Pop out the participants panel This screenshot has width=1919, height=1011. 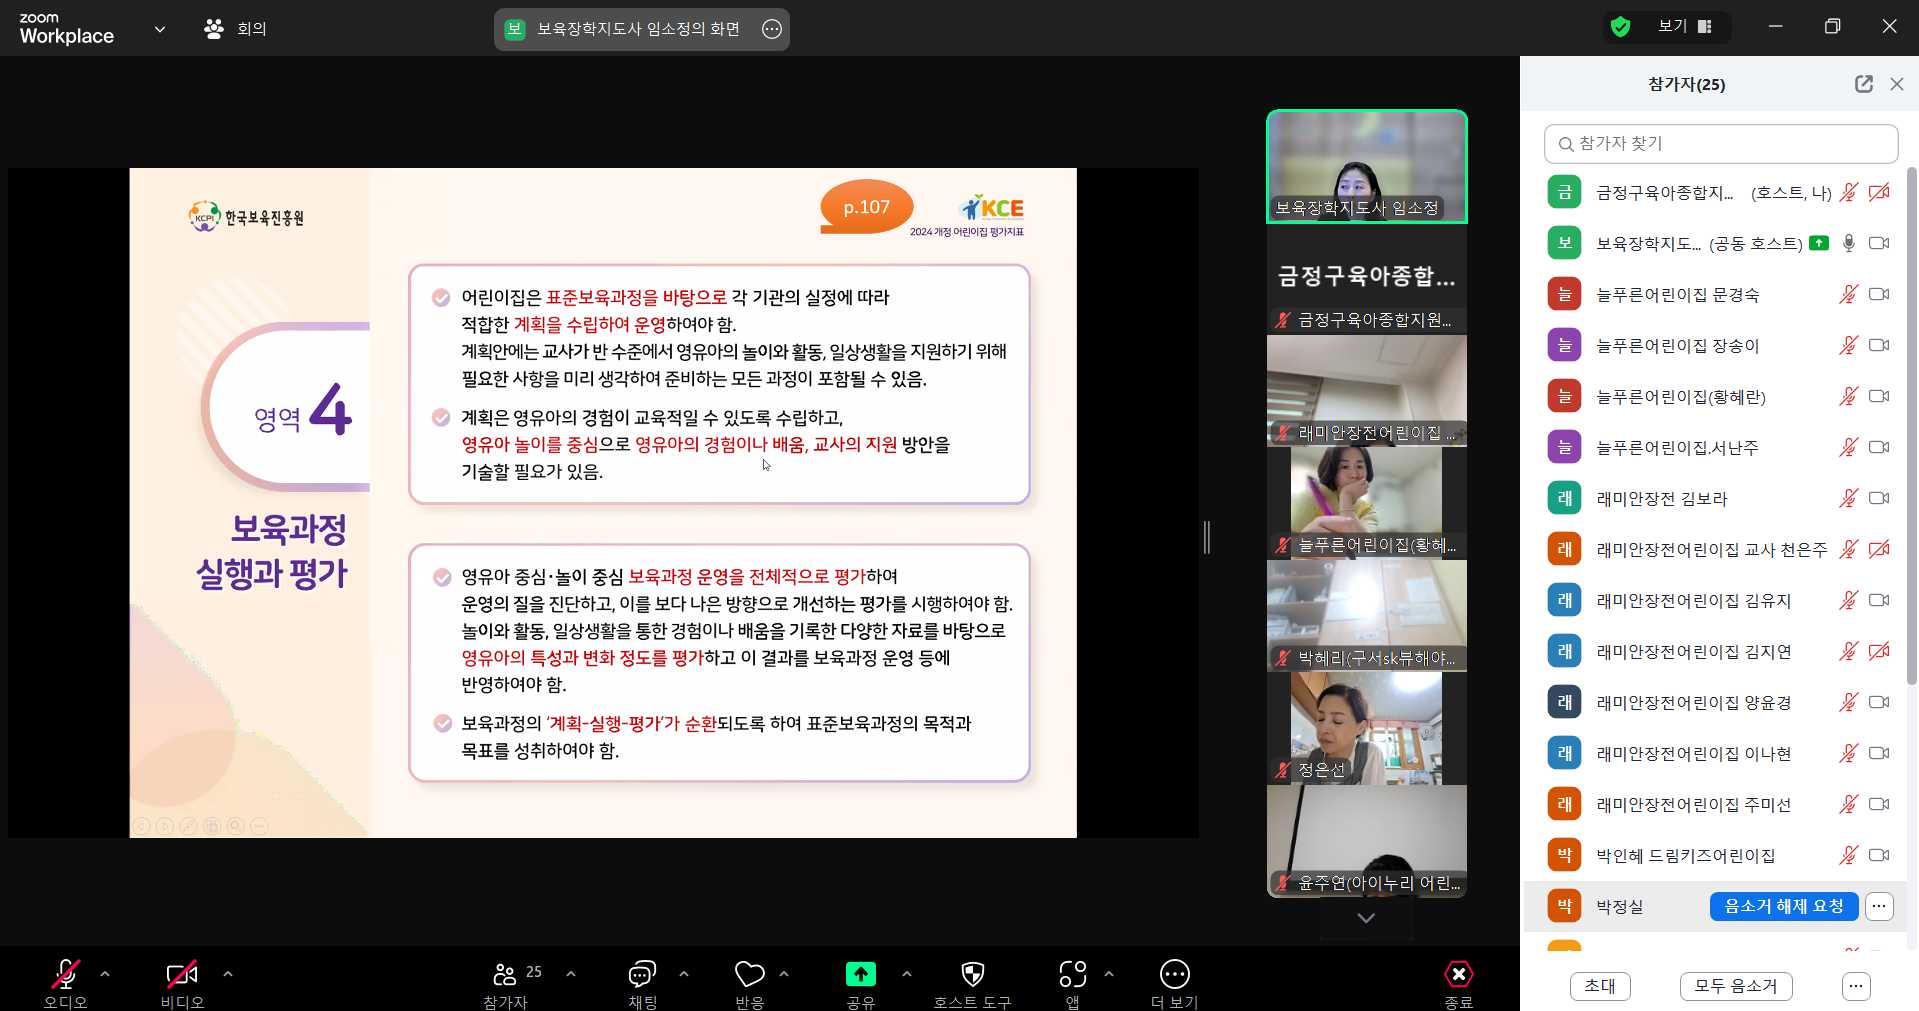1863,84
